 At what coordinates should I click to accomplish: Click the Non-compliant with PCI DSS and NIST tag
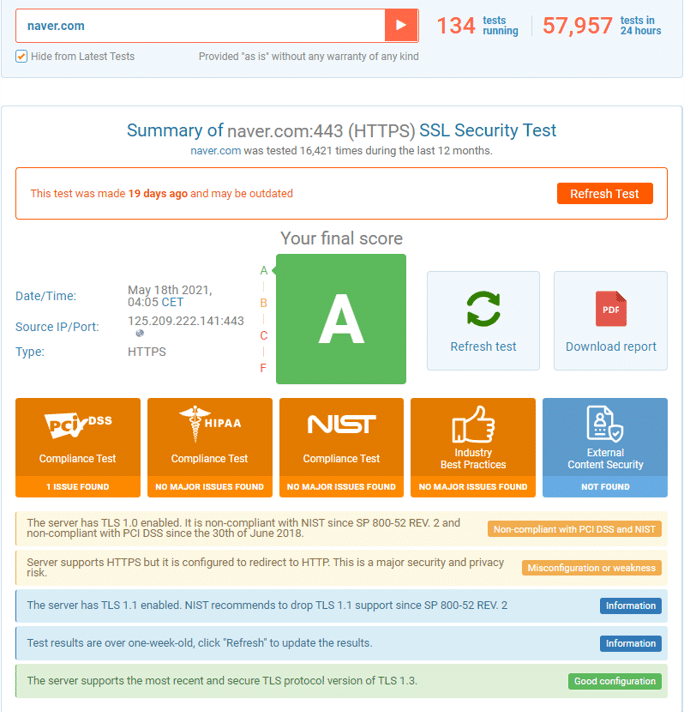[575, 529]
